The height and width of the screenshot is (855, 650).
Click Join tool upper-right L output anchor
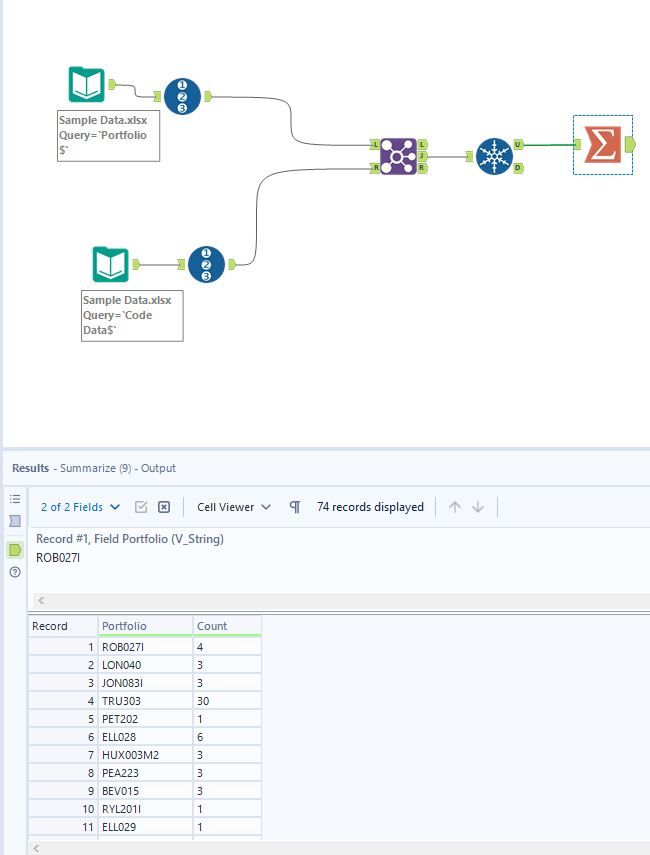pos(423,144)
